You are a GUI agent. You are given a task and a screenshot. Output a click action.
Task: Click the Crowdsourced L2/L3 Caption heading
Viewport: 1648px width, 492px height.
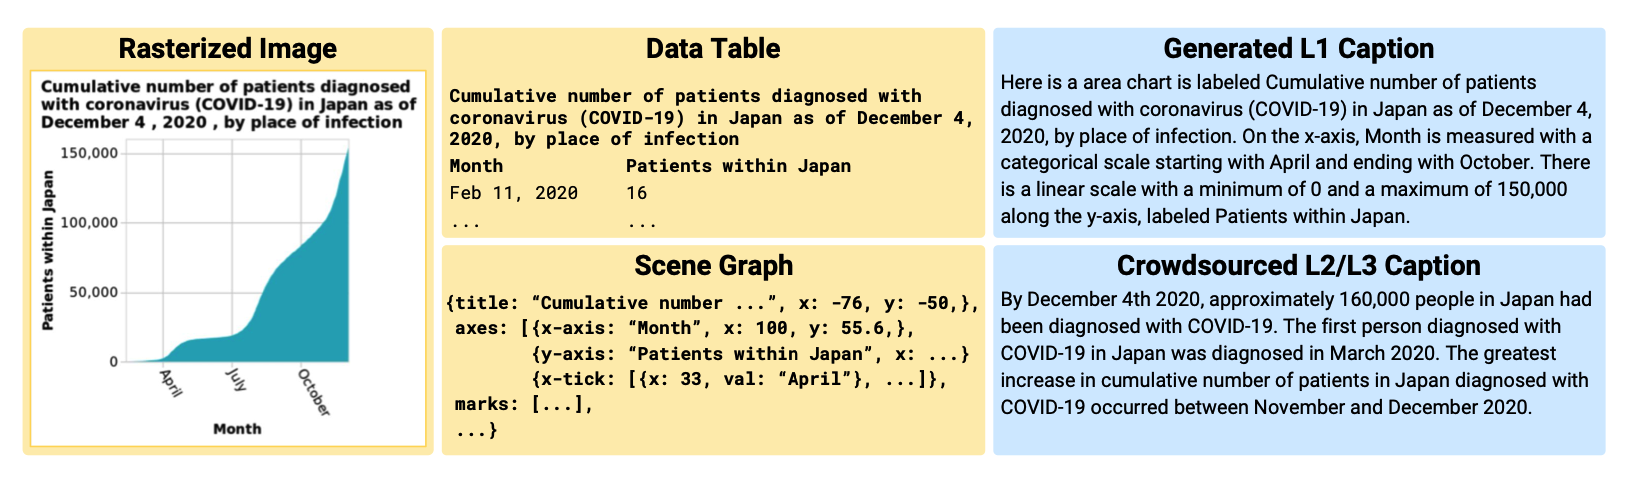(x=1298, y=265)
